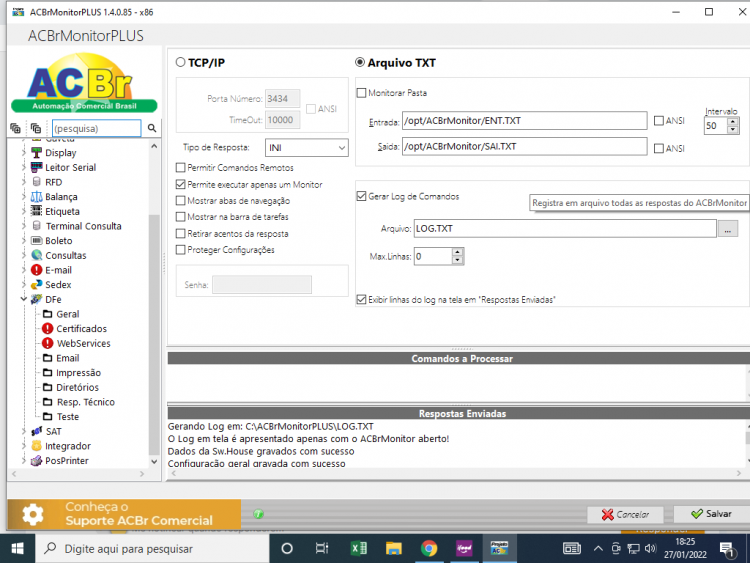Click the DFe icon in tree
Screen dimensions: 750x563
coord(36,299)
